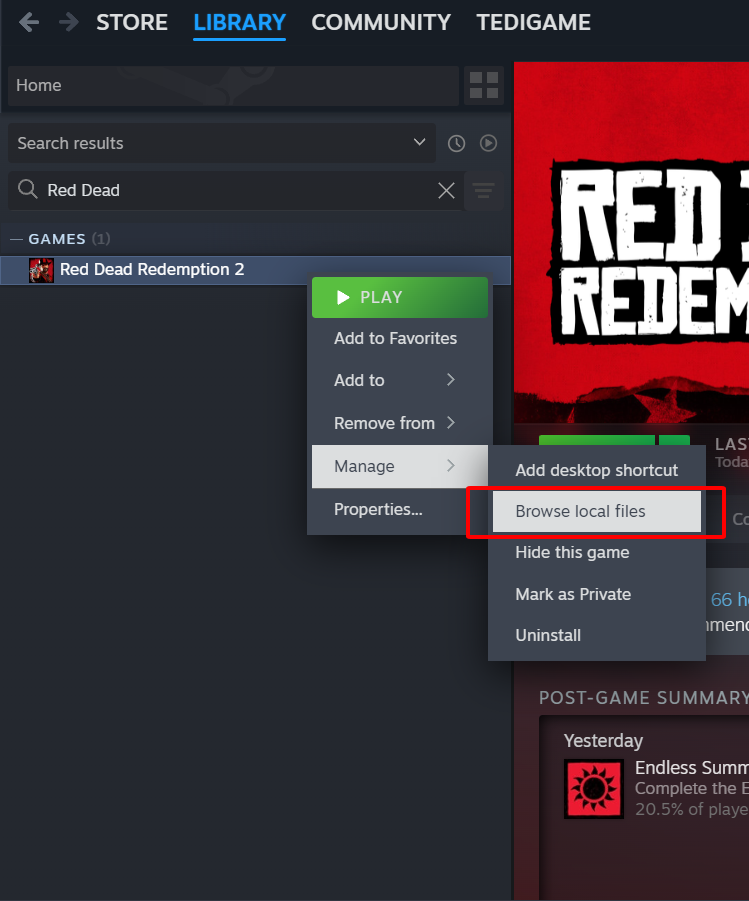Click Uninstall in the Manage submenu
The width and height of the screenshot is (749, 901).
pos(548,635)
